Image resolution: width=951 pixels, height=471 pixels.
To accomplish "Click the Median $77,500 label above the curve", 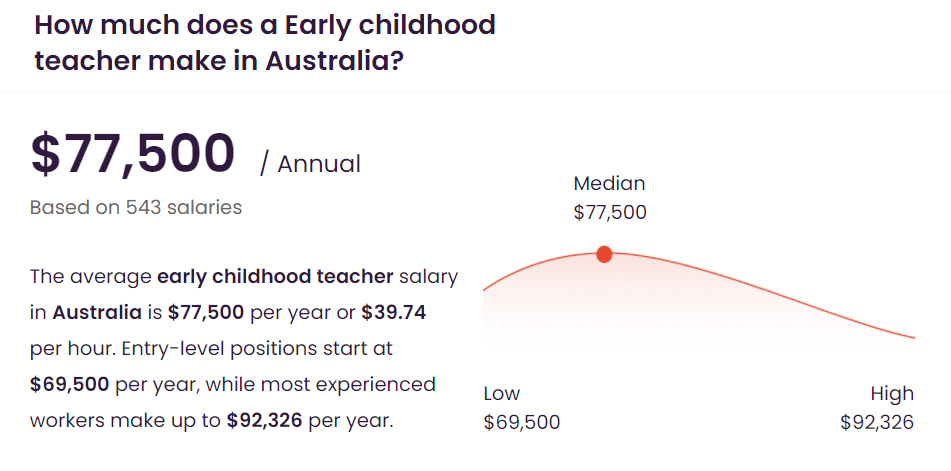I will tap(610, 198).
